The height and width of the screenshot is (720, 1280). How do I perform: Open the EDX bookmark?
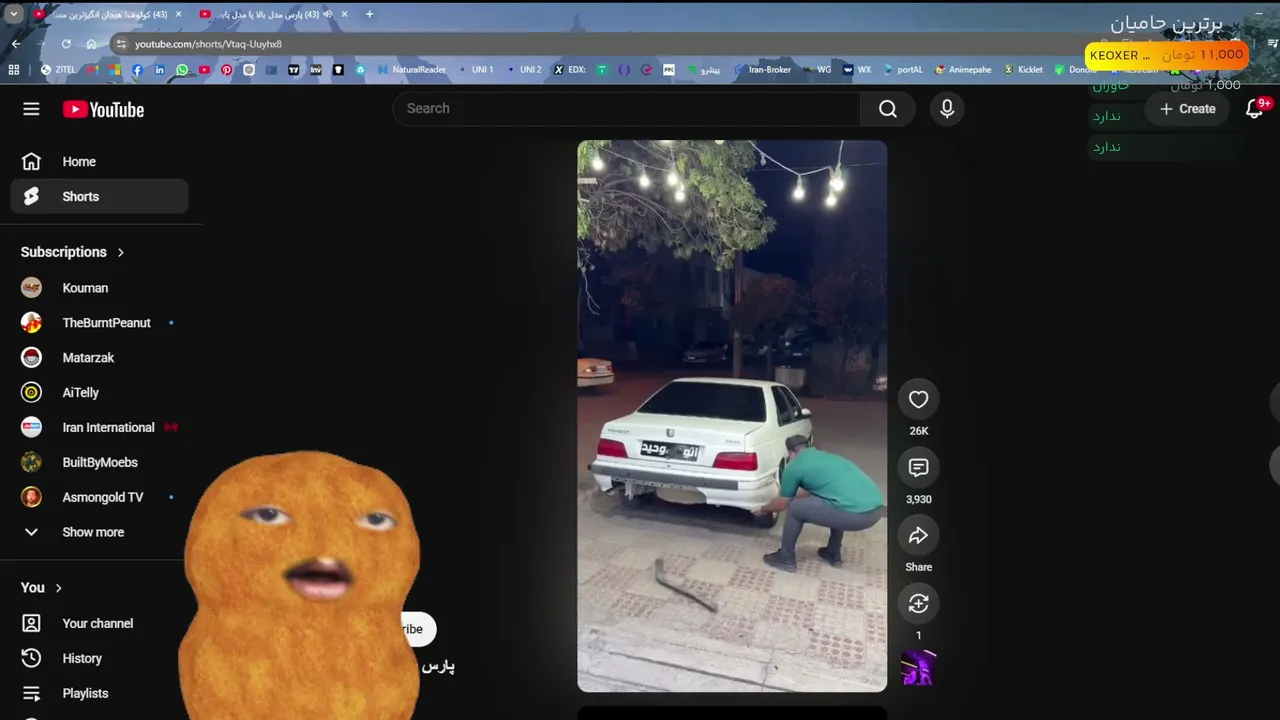click(x=570, y=70)
